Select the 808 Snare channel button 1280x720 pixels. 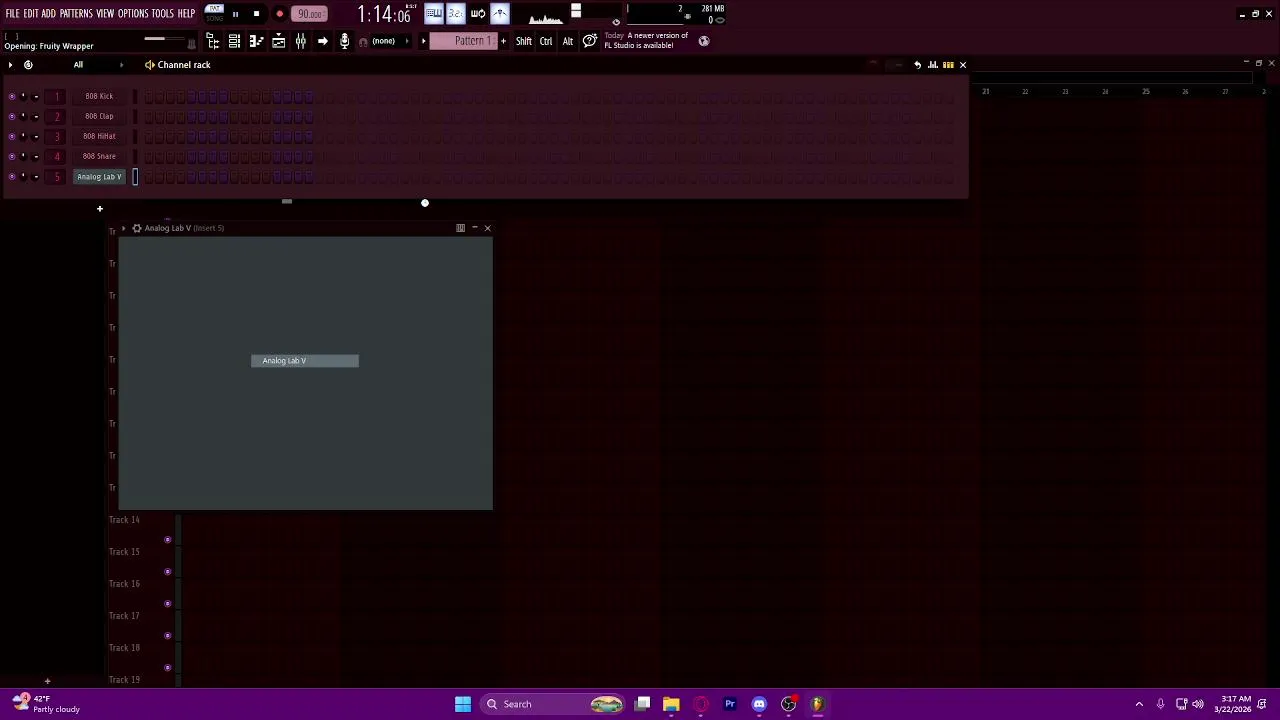pyautogui.click(x=99, y=156)
